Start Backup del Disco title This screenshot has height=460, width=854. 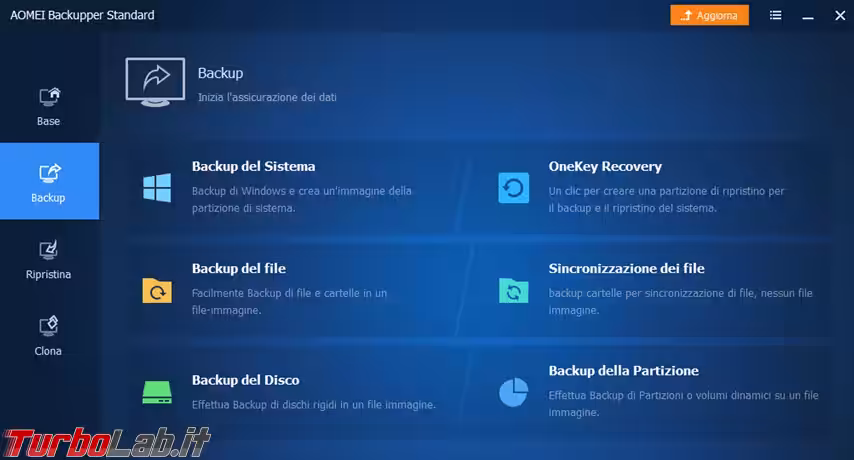click(x=245, y=380)
